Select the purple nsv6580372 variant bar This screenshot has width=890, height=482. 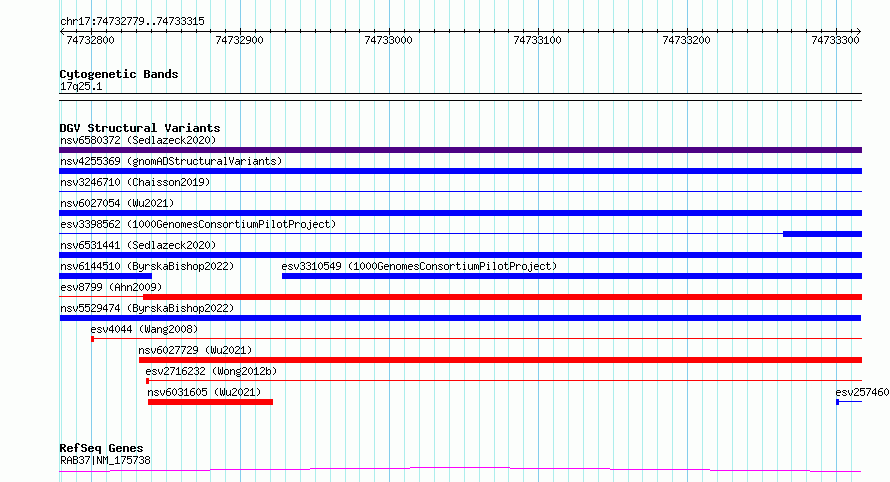point(460,150)
